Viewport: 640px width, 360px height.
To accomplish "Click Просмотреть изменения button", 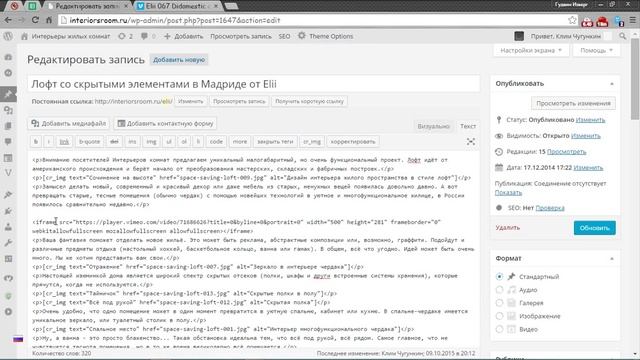I will 573,103.
